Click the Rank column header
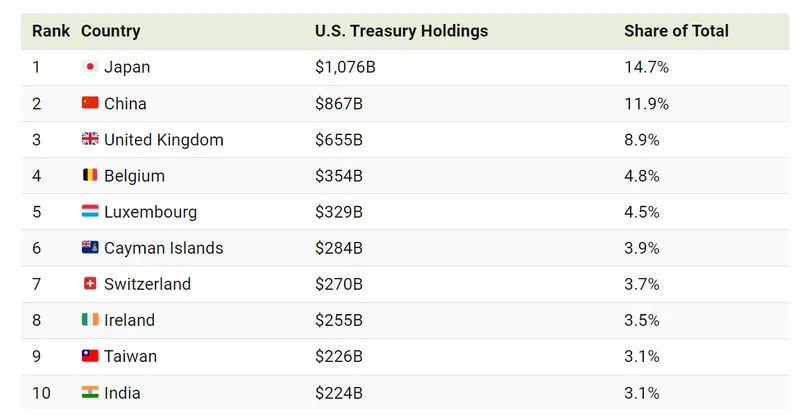This screenshot has height=420, width=800. [51, 31]
